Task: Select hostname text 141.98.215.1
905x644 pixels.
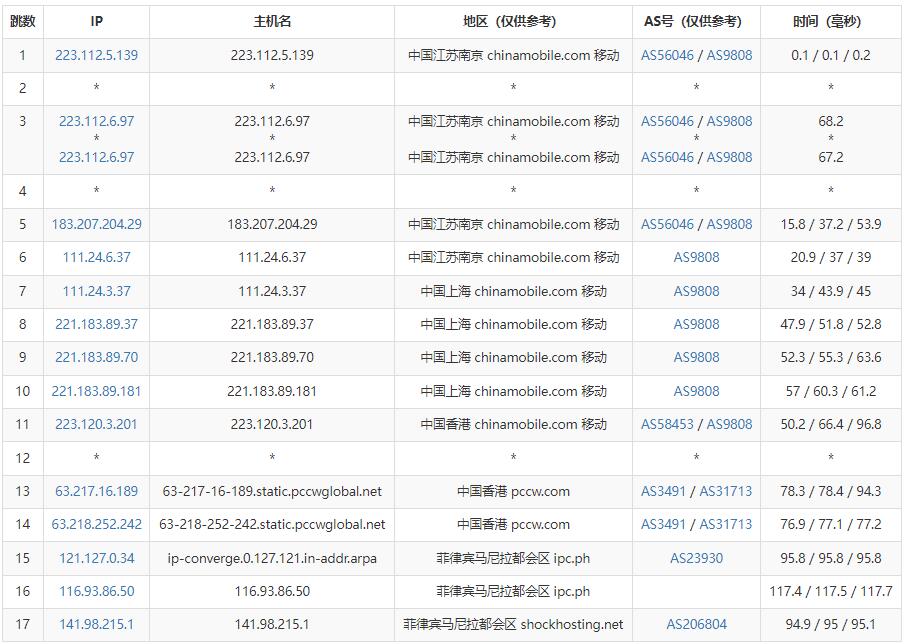Action: [x=272, y=624]
